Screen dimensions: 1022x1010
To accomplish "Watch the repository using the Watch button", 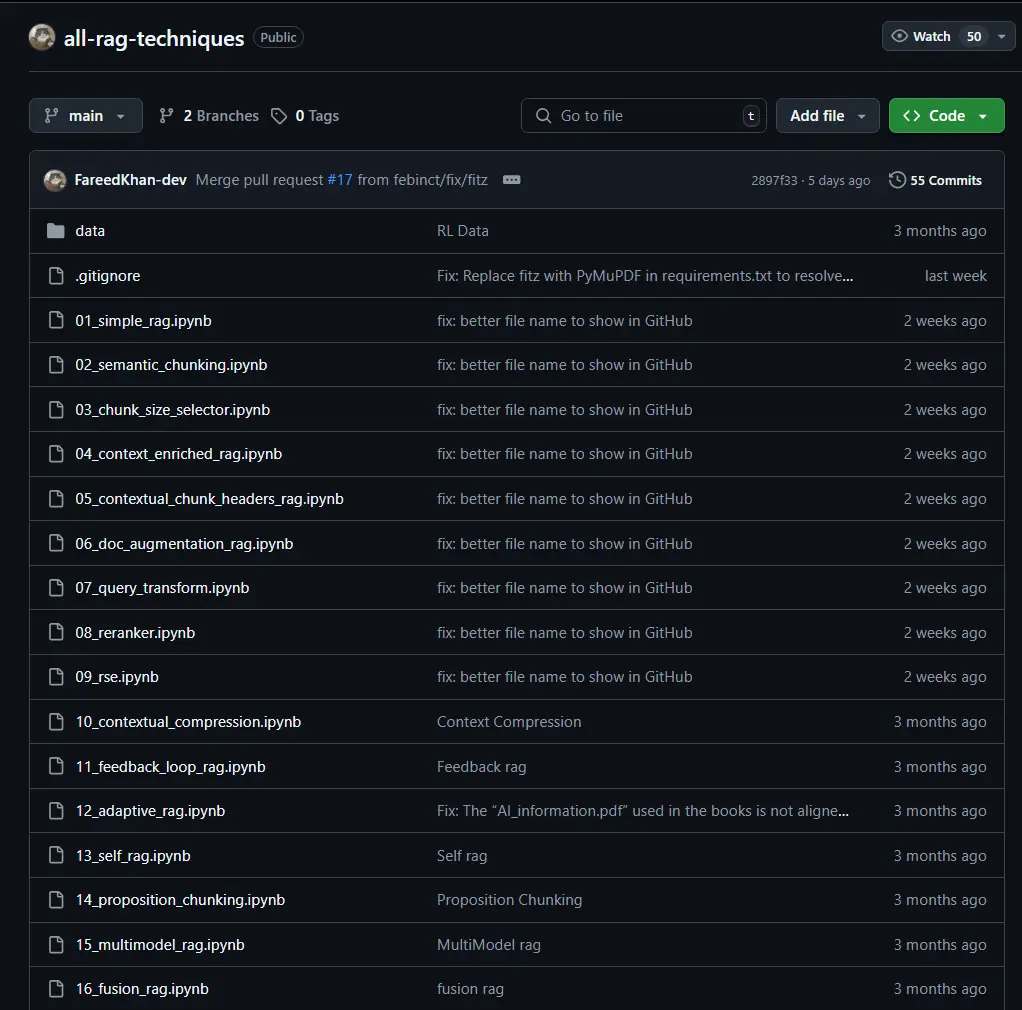I will coord(920,36).
